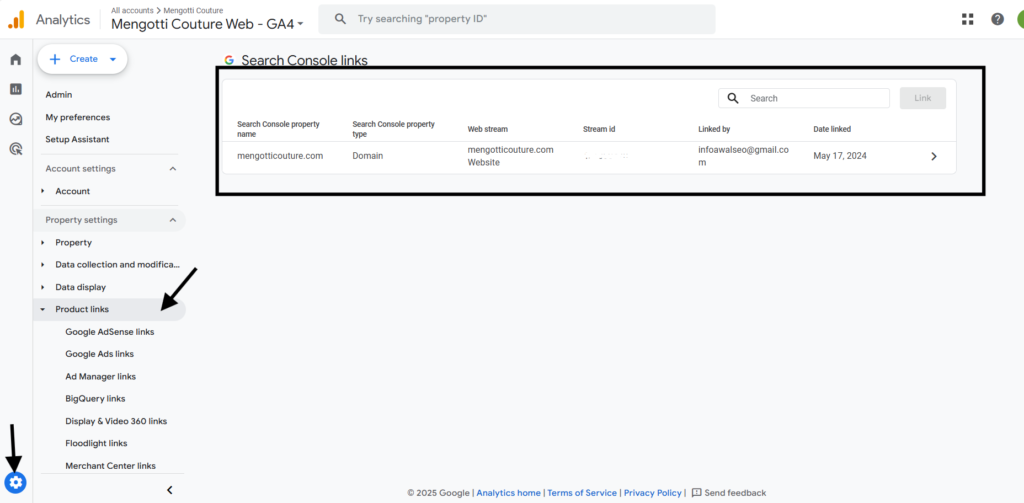Expand the Account tree item
Image resolution: width=1024 pixels, height=503 pixels.
[43, 191]
